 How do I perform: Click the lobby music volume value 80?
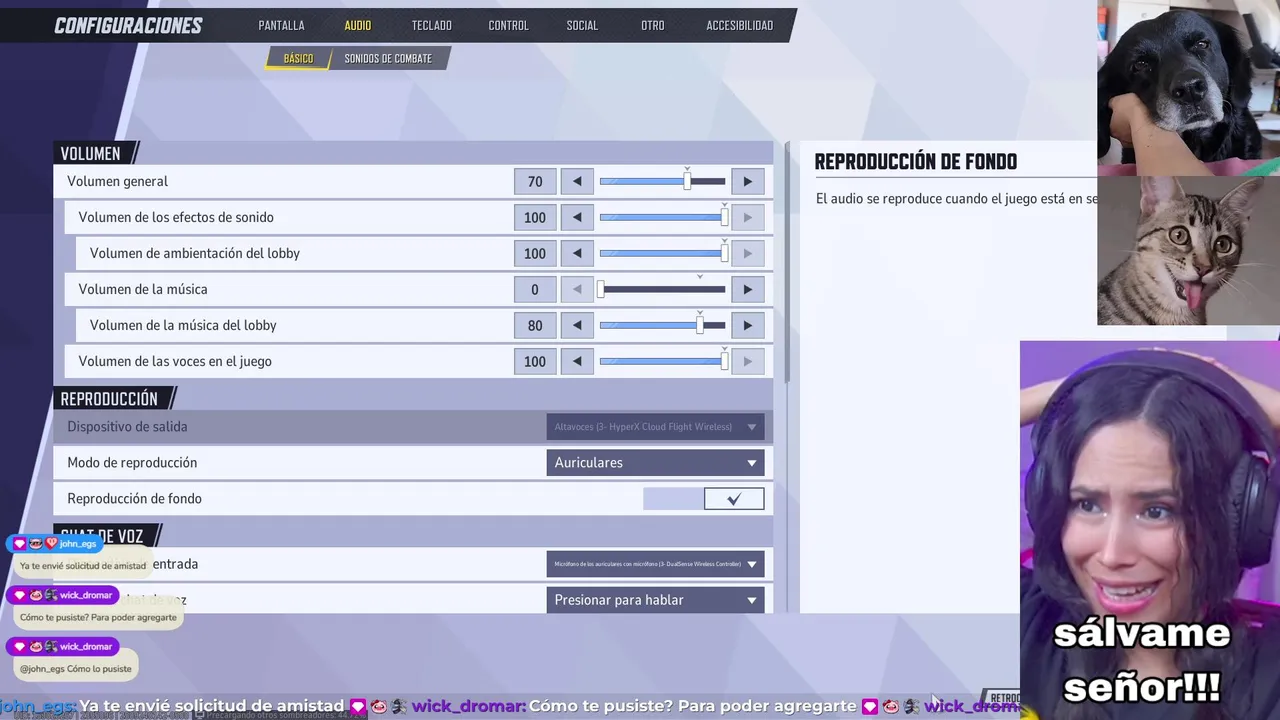tap(535, 325)
